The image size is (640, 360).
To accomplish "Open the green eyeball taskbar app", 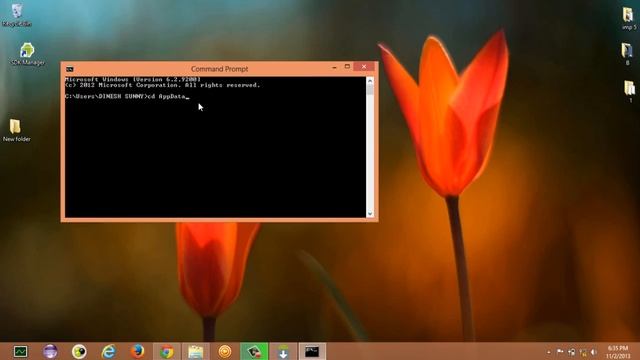I will 79,351.
